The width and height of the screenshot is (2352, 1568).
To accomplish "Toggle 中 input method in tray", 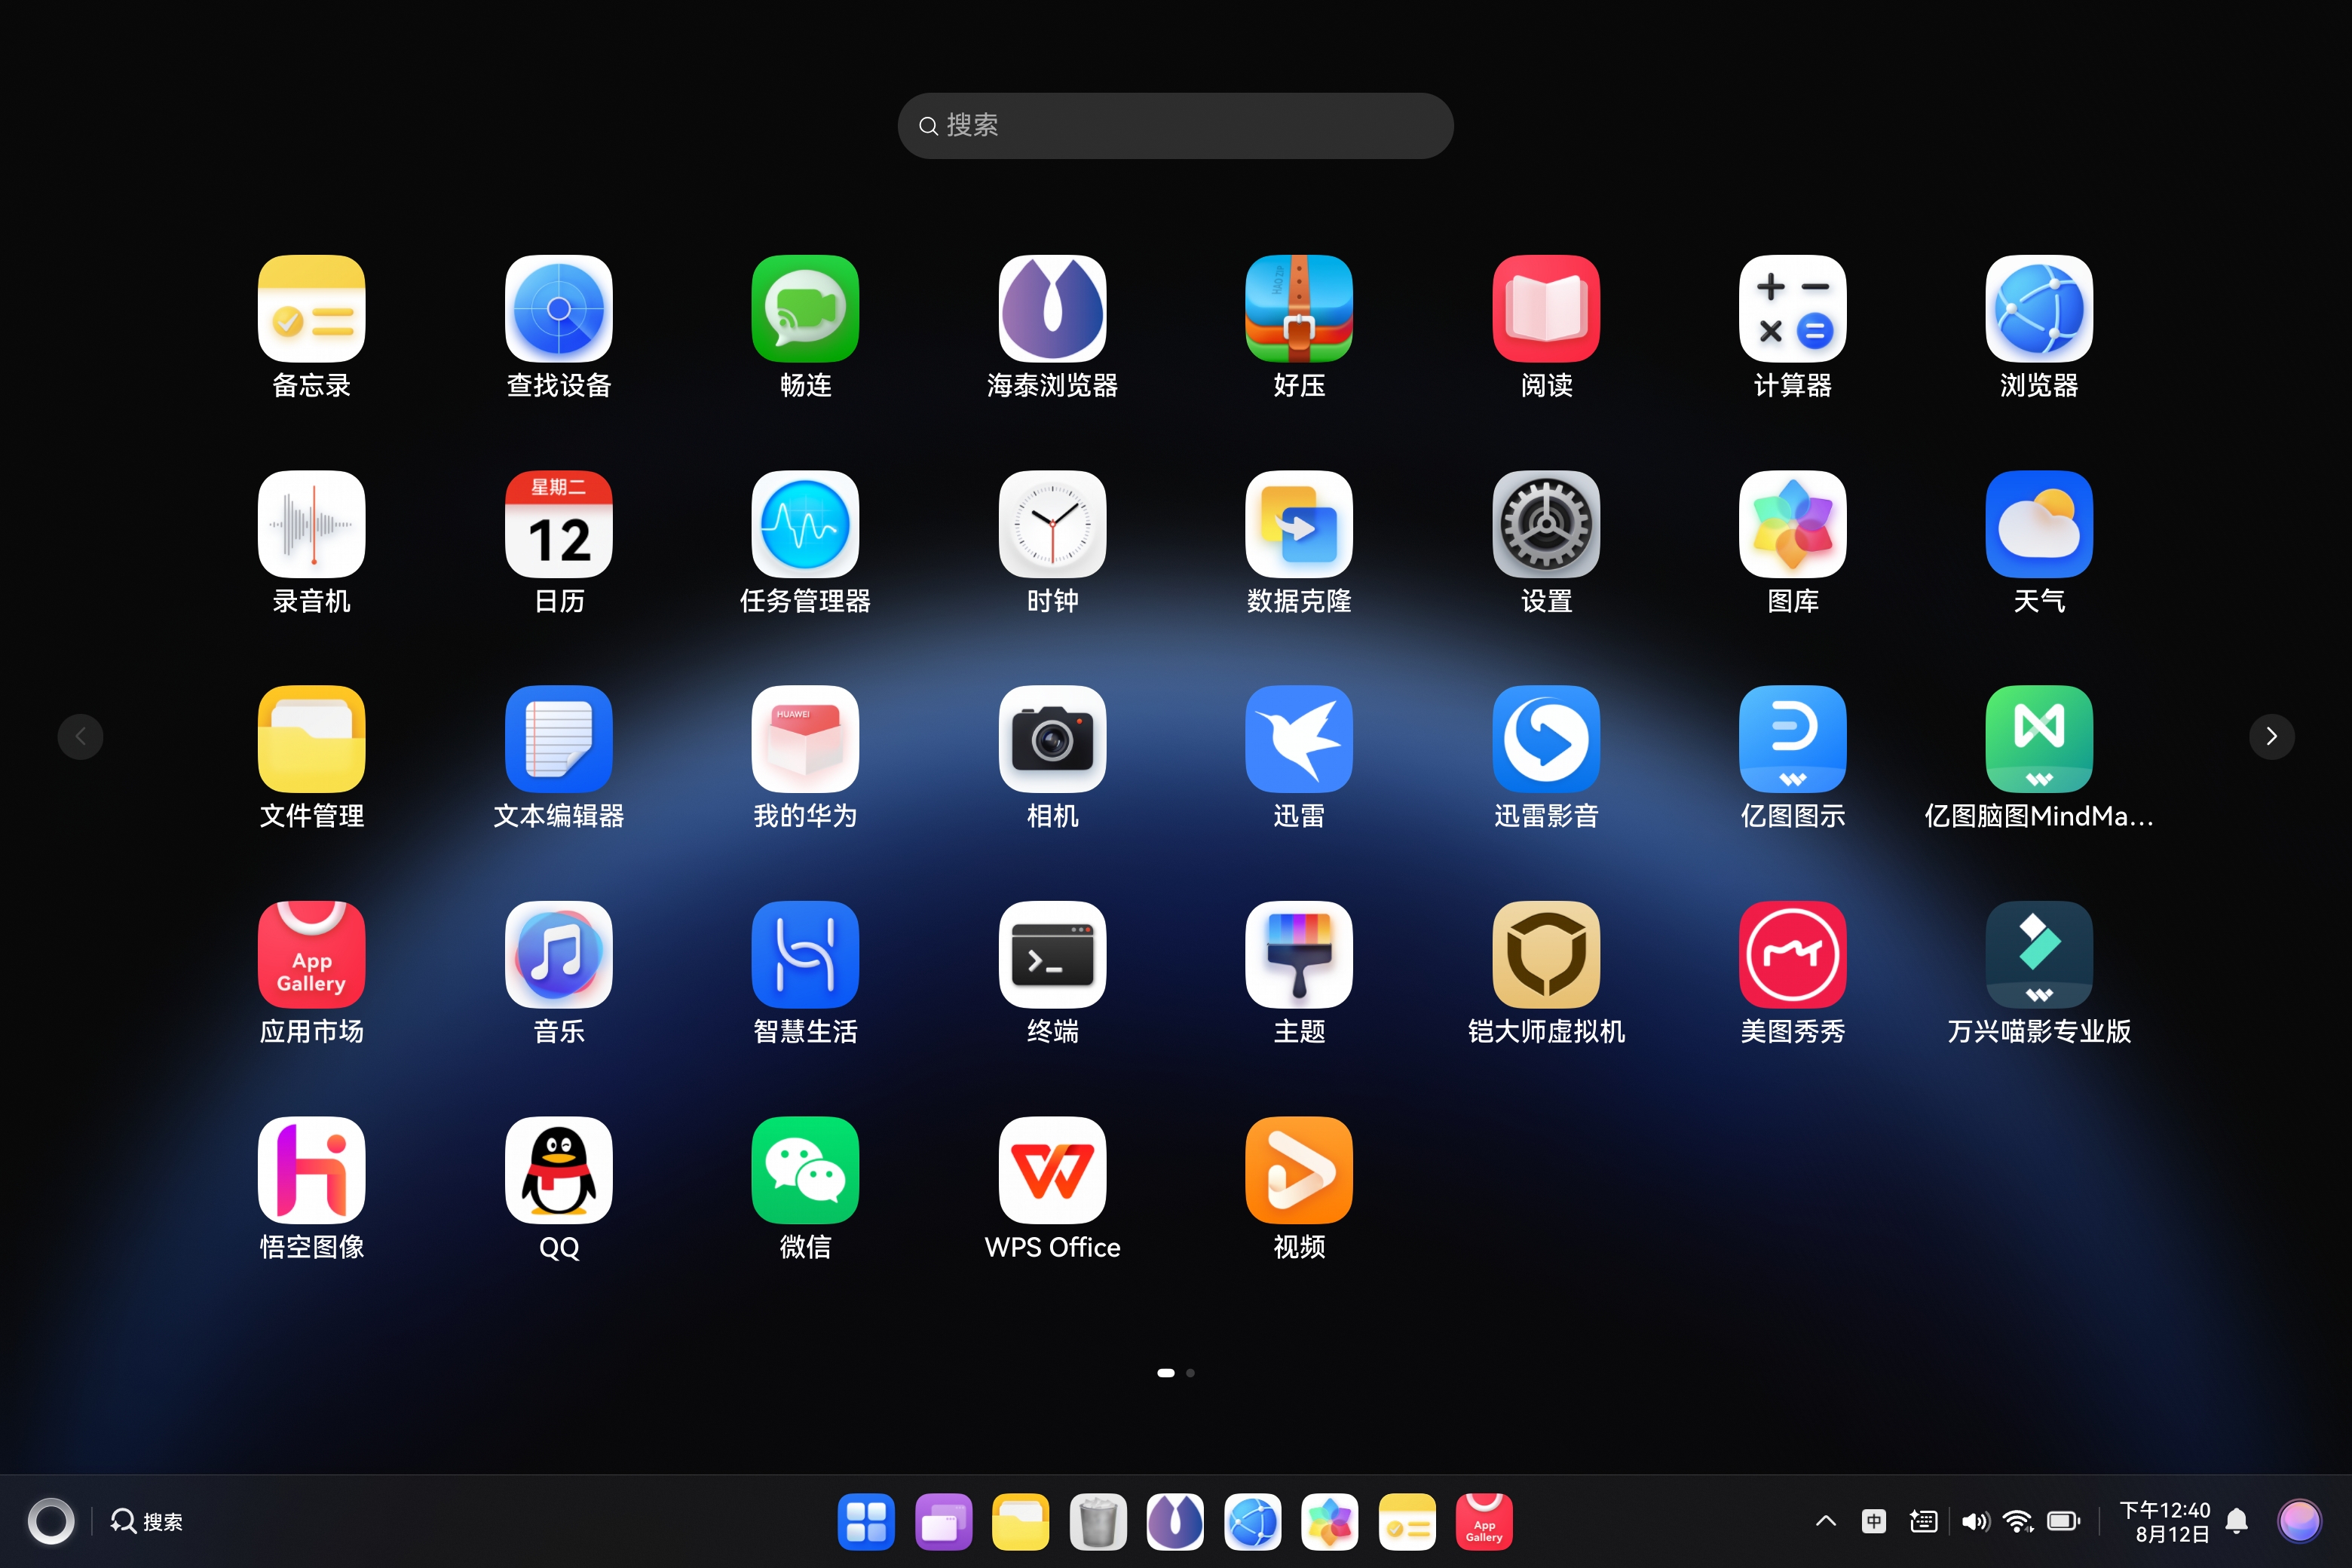I will click(1873, 1521).
